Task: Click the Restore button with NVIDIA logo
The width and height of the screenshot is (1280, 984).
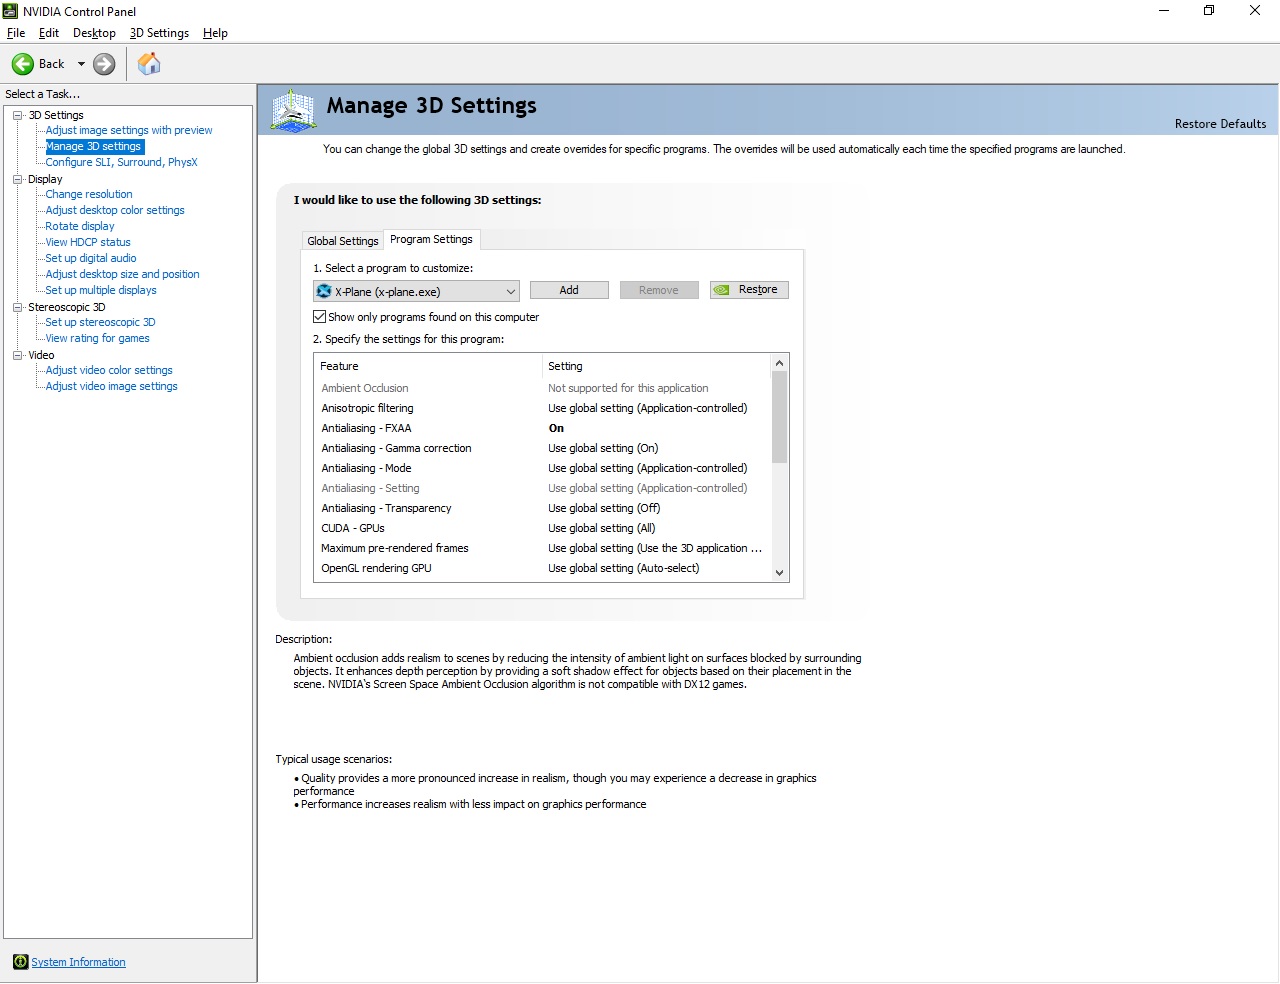Action: tap(749, 290)
